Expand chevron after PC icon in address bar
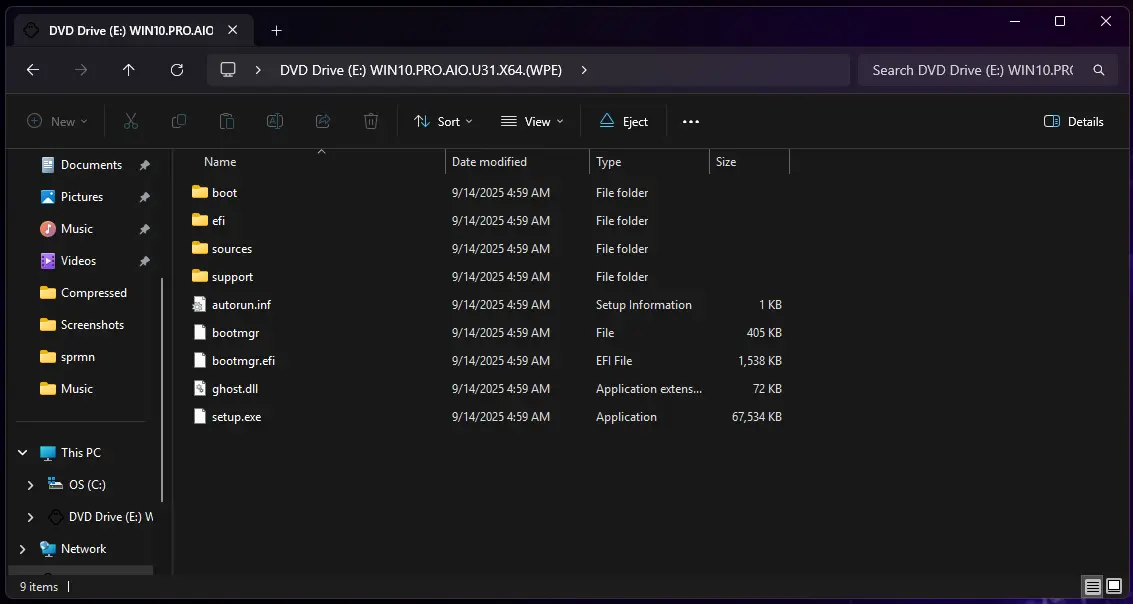Screen dimensions: 1133x604 [258, 70]
